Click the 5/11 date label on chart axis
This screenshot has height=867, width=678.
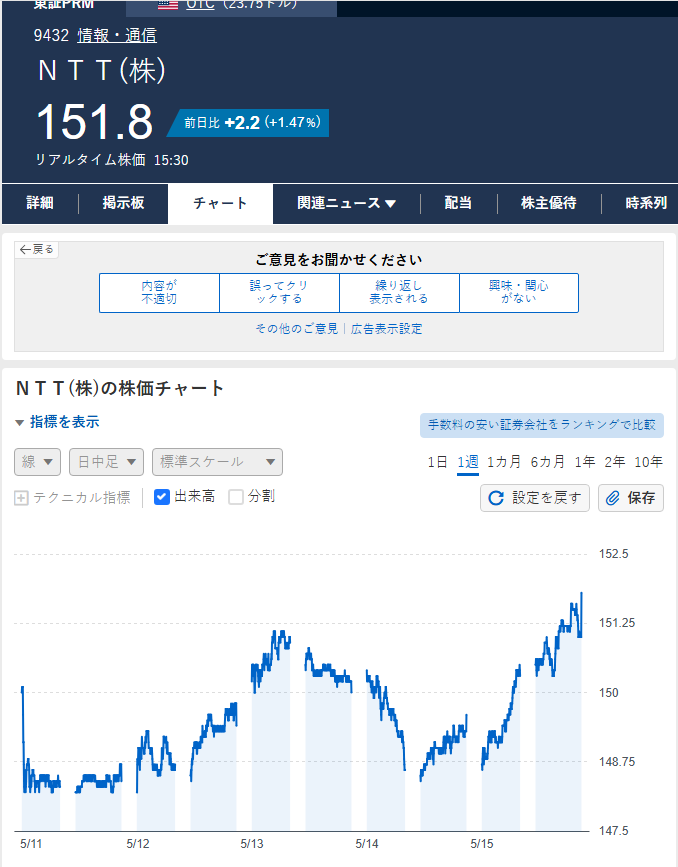pos(31,844)
